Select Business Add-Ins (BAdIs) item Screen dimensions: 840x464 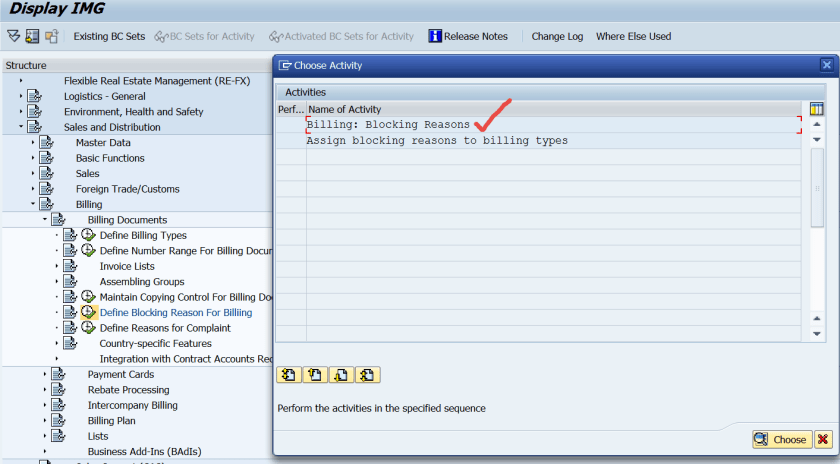[145, 452]
